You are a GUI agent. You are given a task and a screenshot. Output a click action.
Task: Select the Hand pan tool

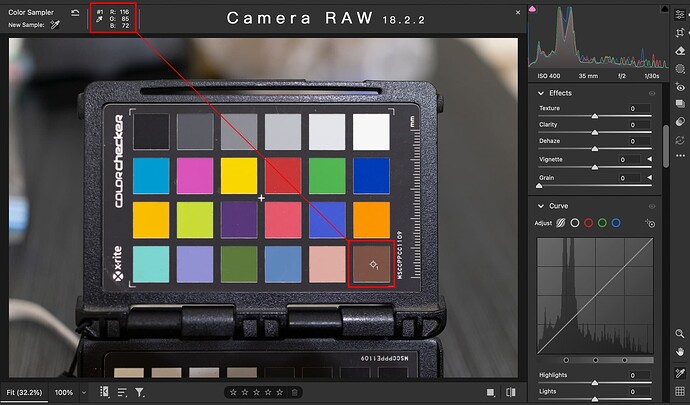[680, 352]
